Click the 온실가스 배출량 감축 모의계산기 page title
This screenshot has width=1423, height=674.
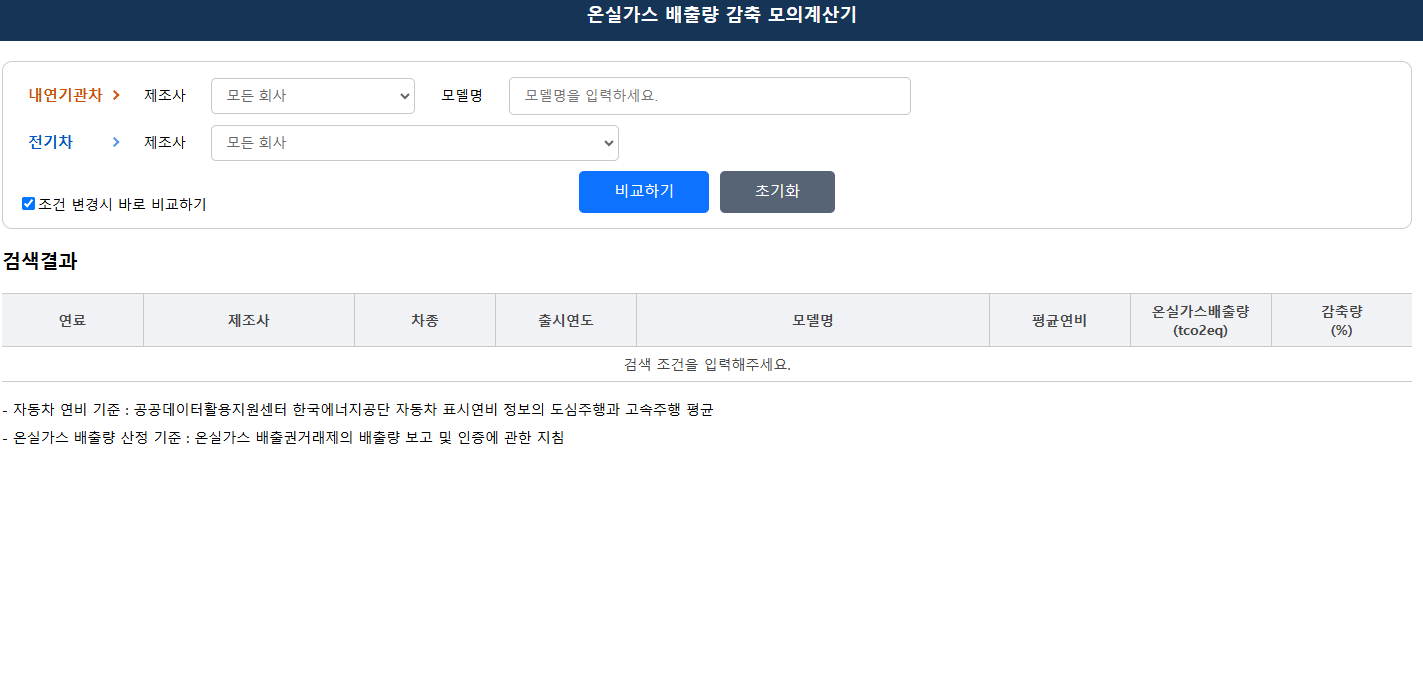click(721, 15)
